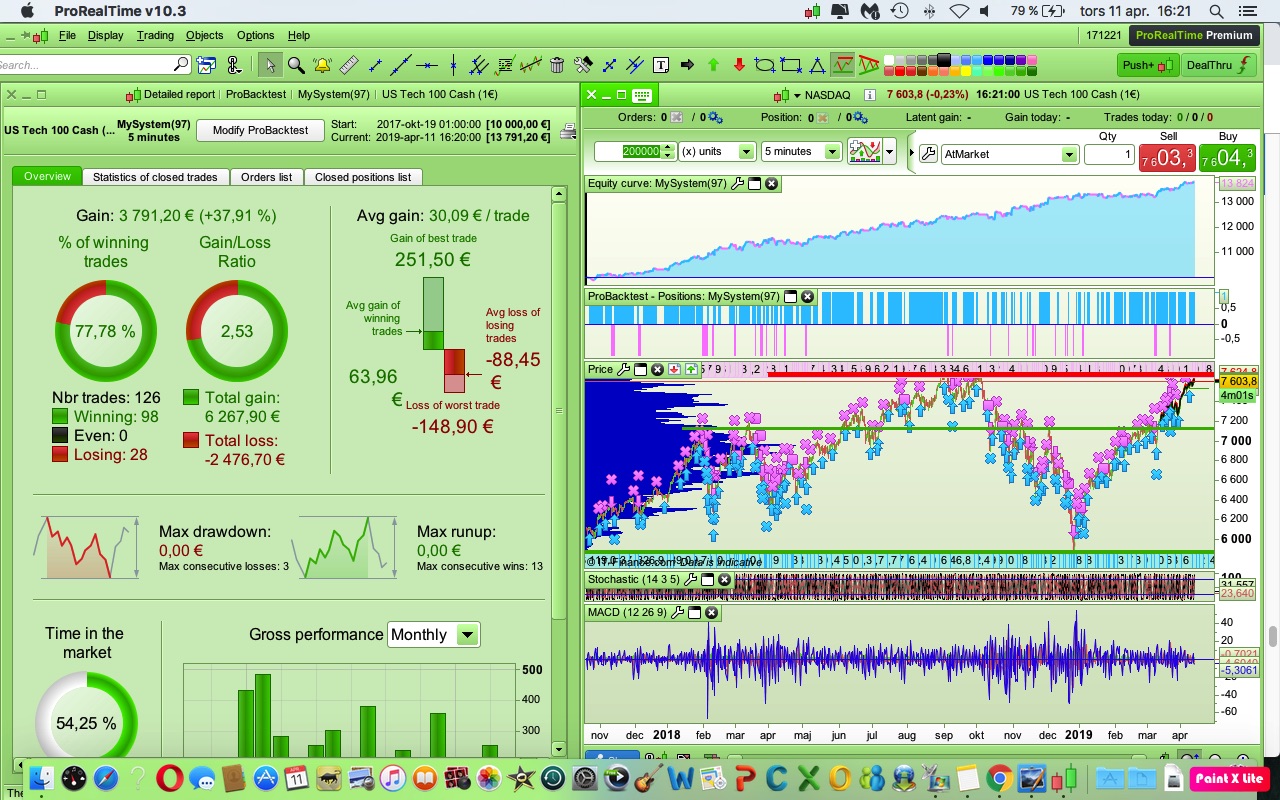This screenshot has height=800, width=1280.
Task: Choose the green up arrow tool
Action: pos(713,65)
